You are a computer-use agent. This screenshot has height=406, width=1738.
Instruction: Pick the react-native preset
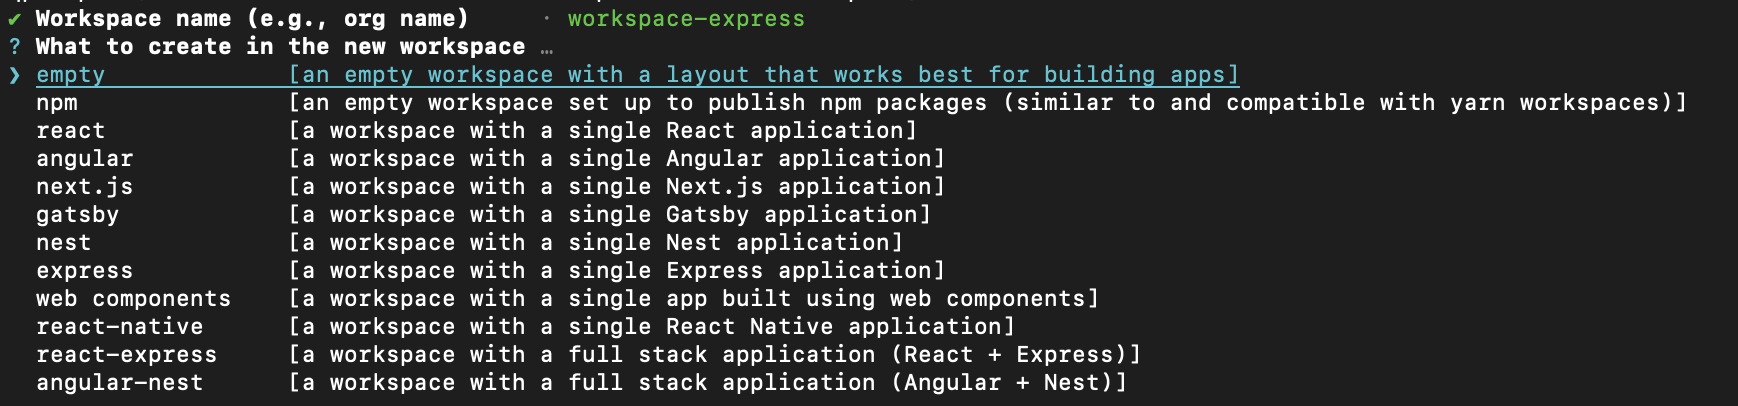[x=119, y=327]
